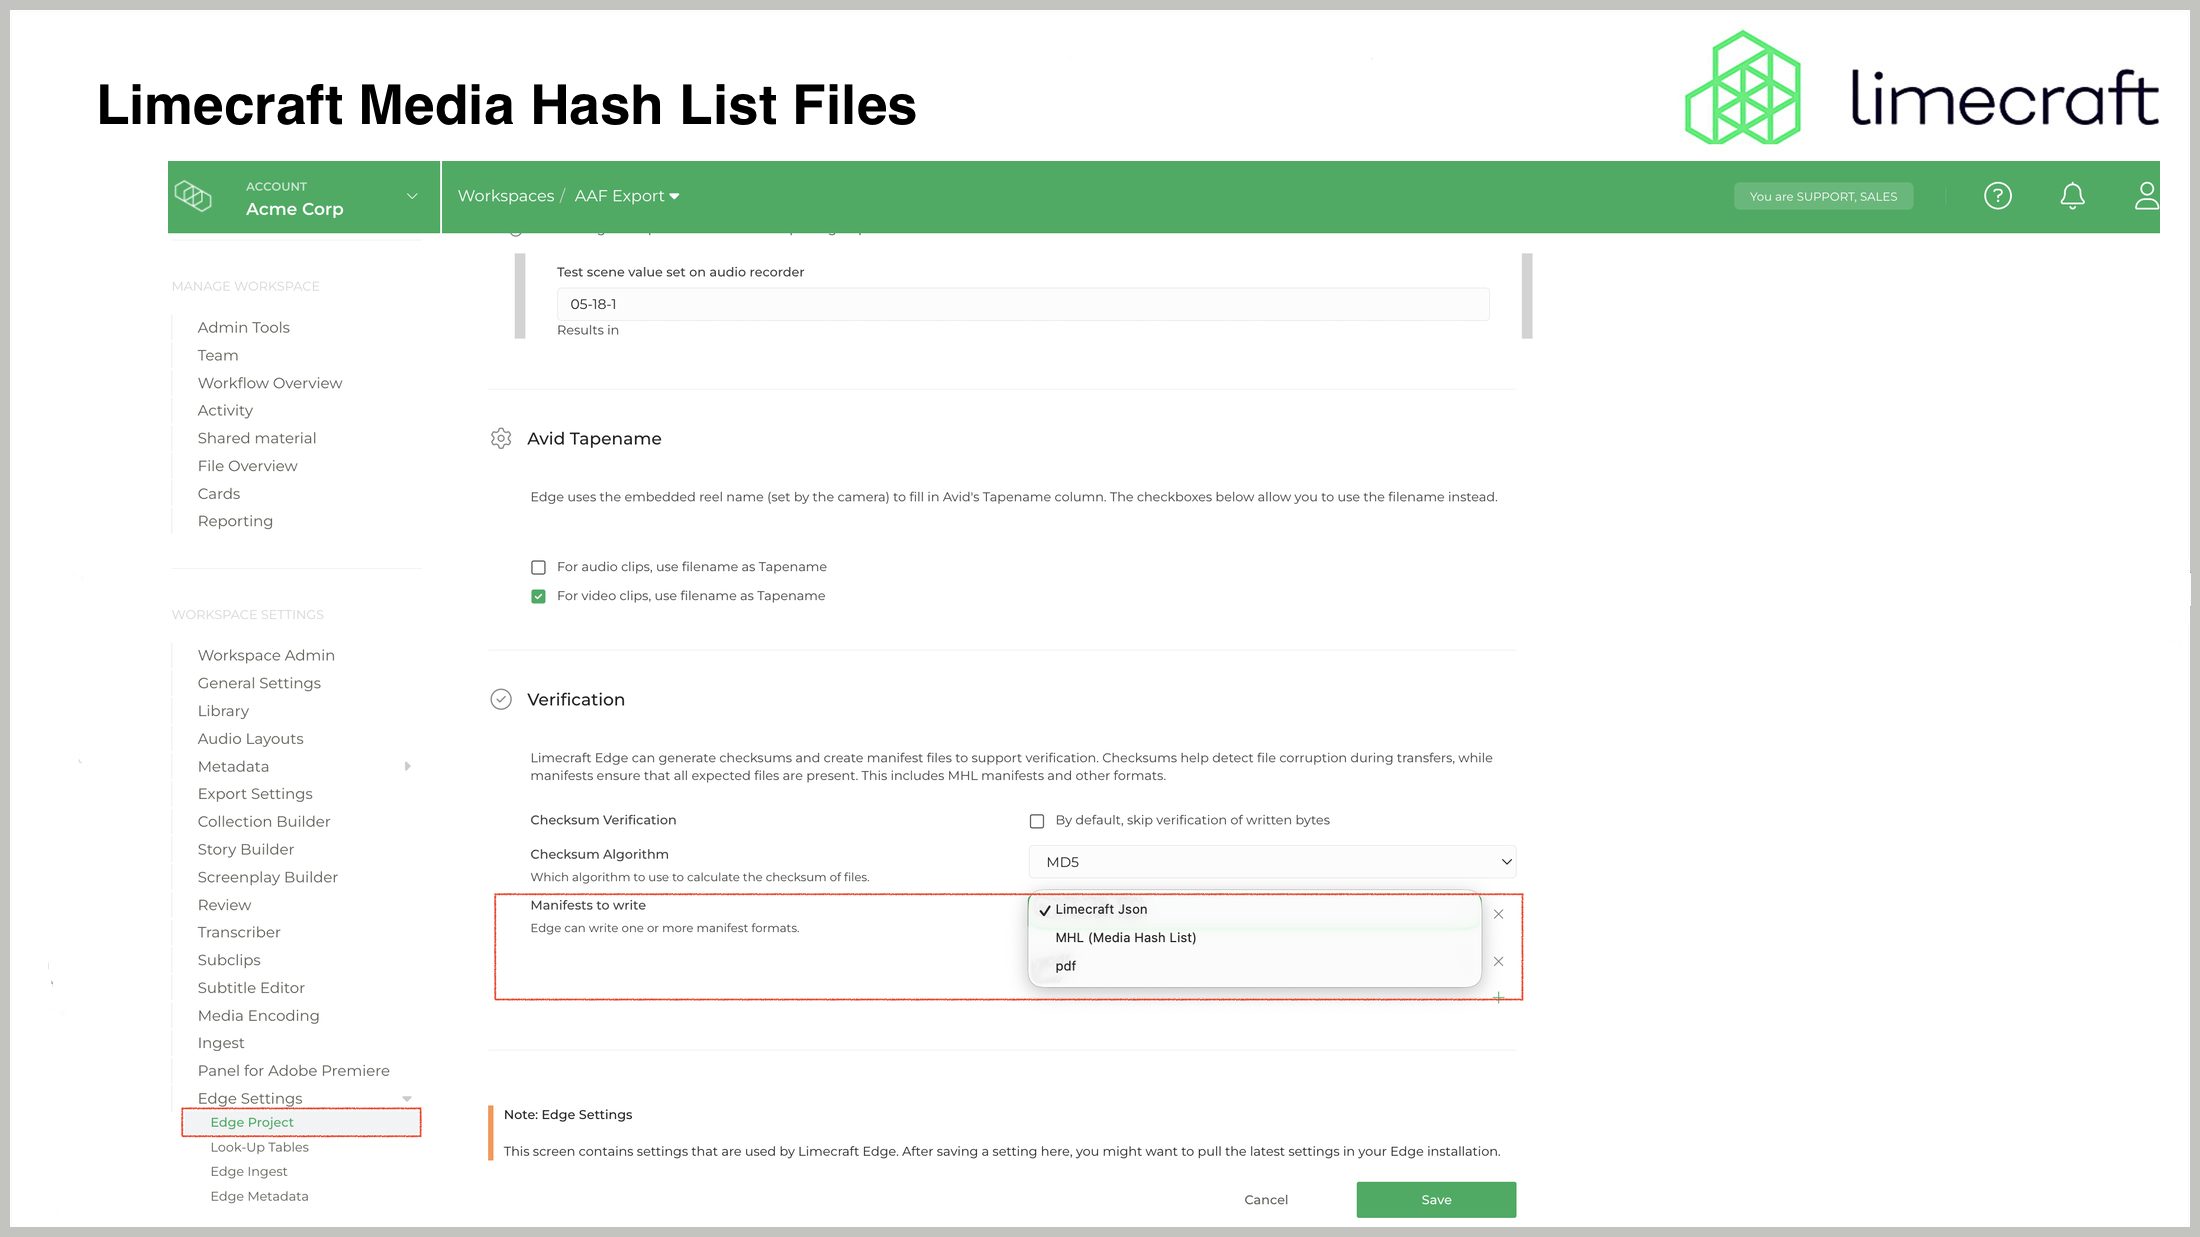Open Audio Layouts in sidebar
This screenshot has height=1237, width=2200.
250,739
